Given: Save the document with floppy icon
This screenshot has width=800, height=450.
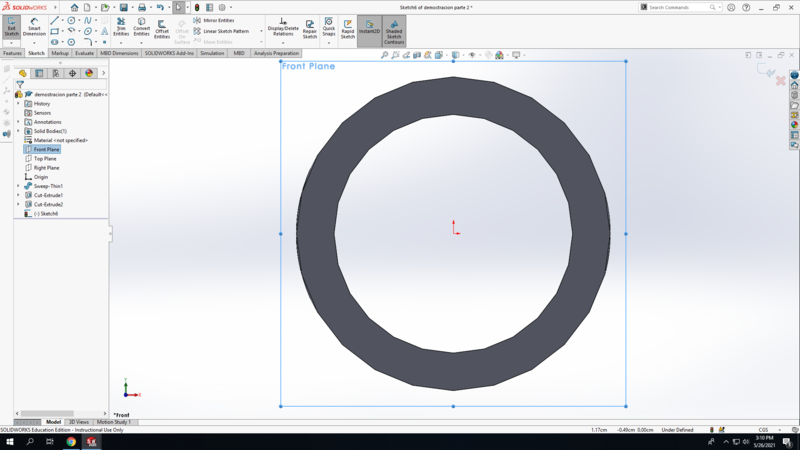Looking at the screenshot, I should pos(123,8).
